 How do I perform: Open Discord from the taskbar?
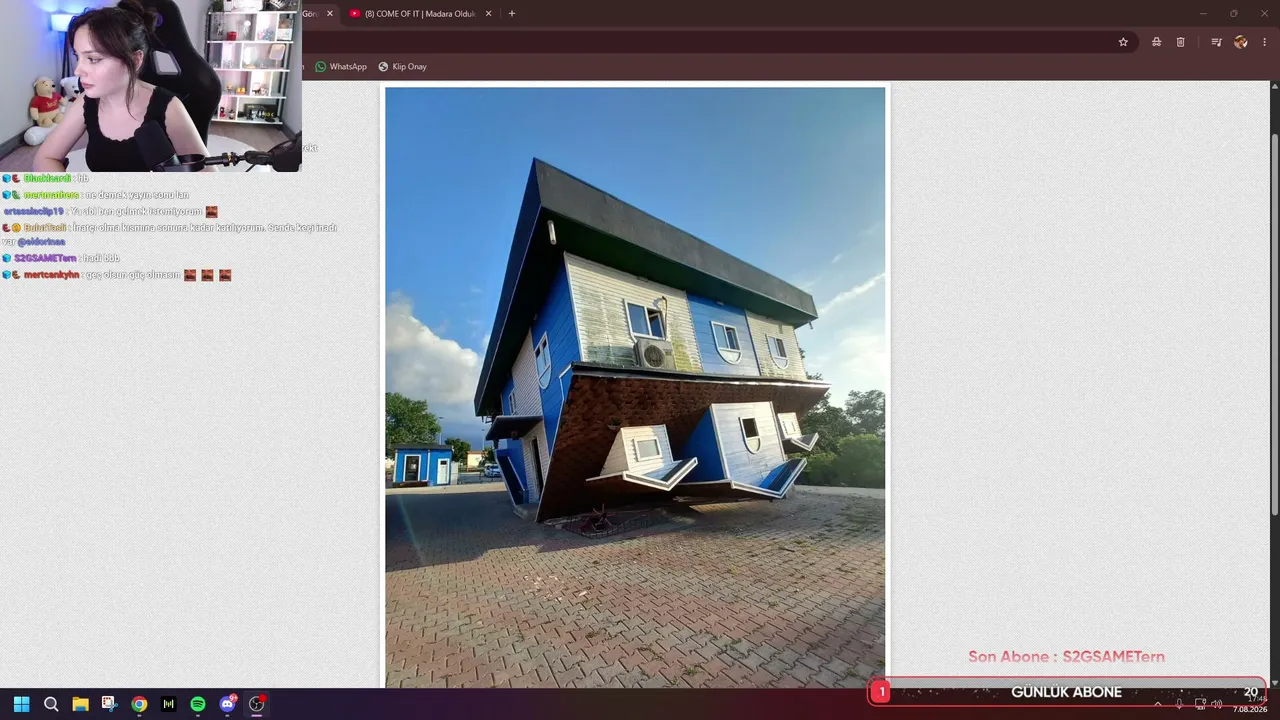[227, 704]
